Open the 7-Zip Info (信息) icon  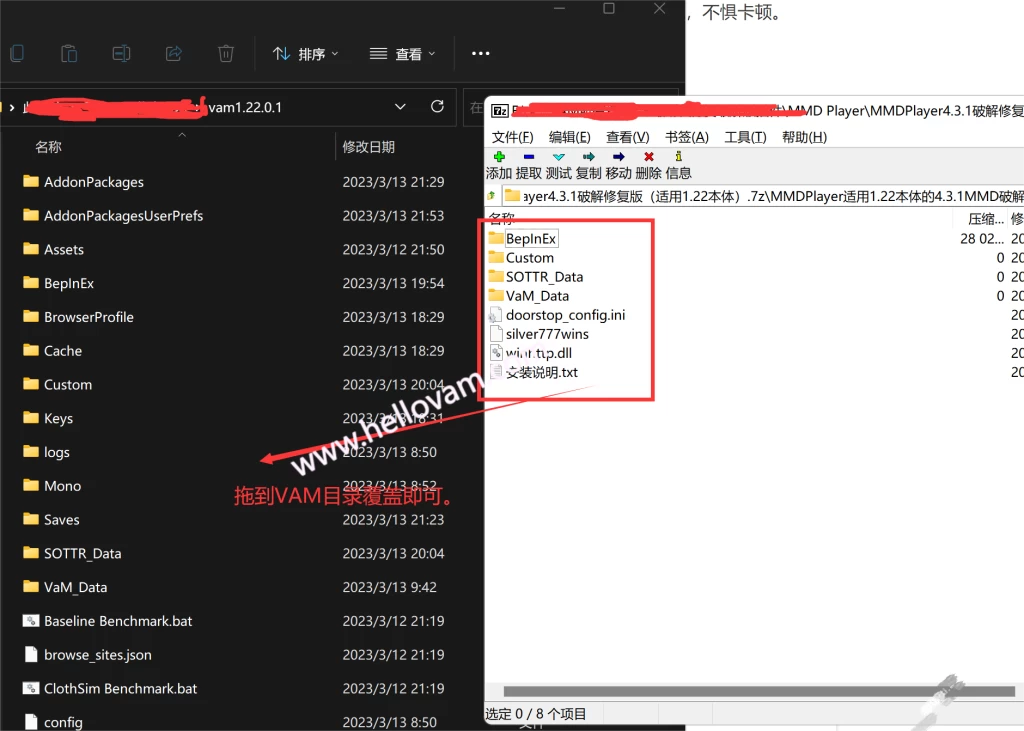678,157
